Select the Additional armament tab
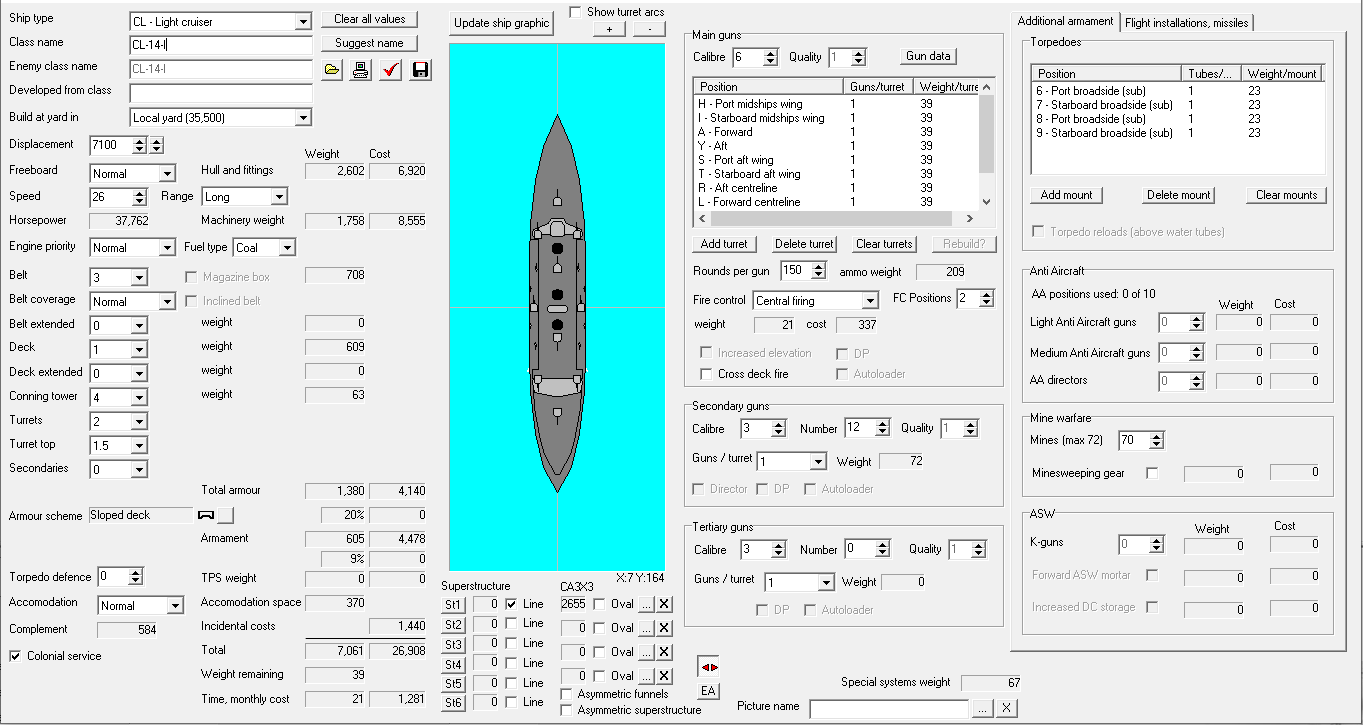The width and height of the screenshot is (1363, 725). tap(1065, 22)
